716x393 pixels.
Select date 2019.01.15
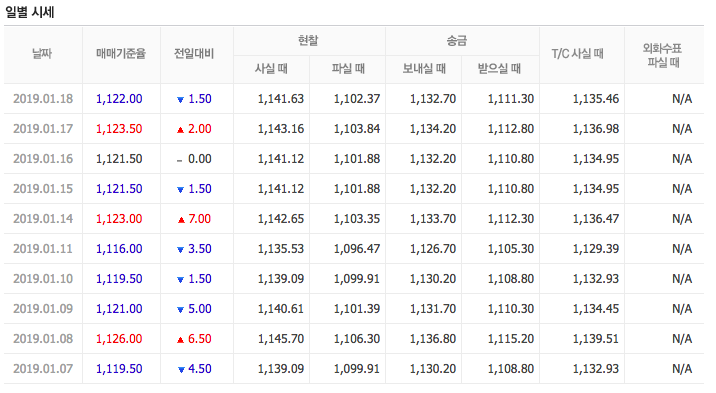click(x=43, y=189)
